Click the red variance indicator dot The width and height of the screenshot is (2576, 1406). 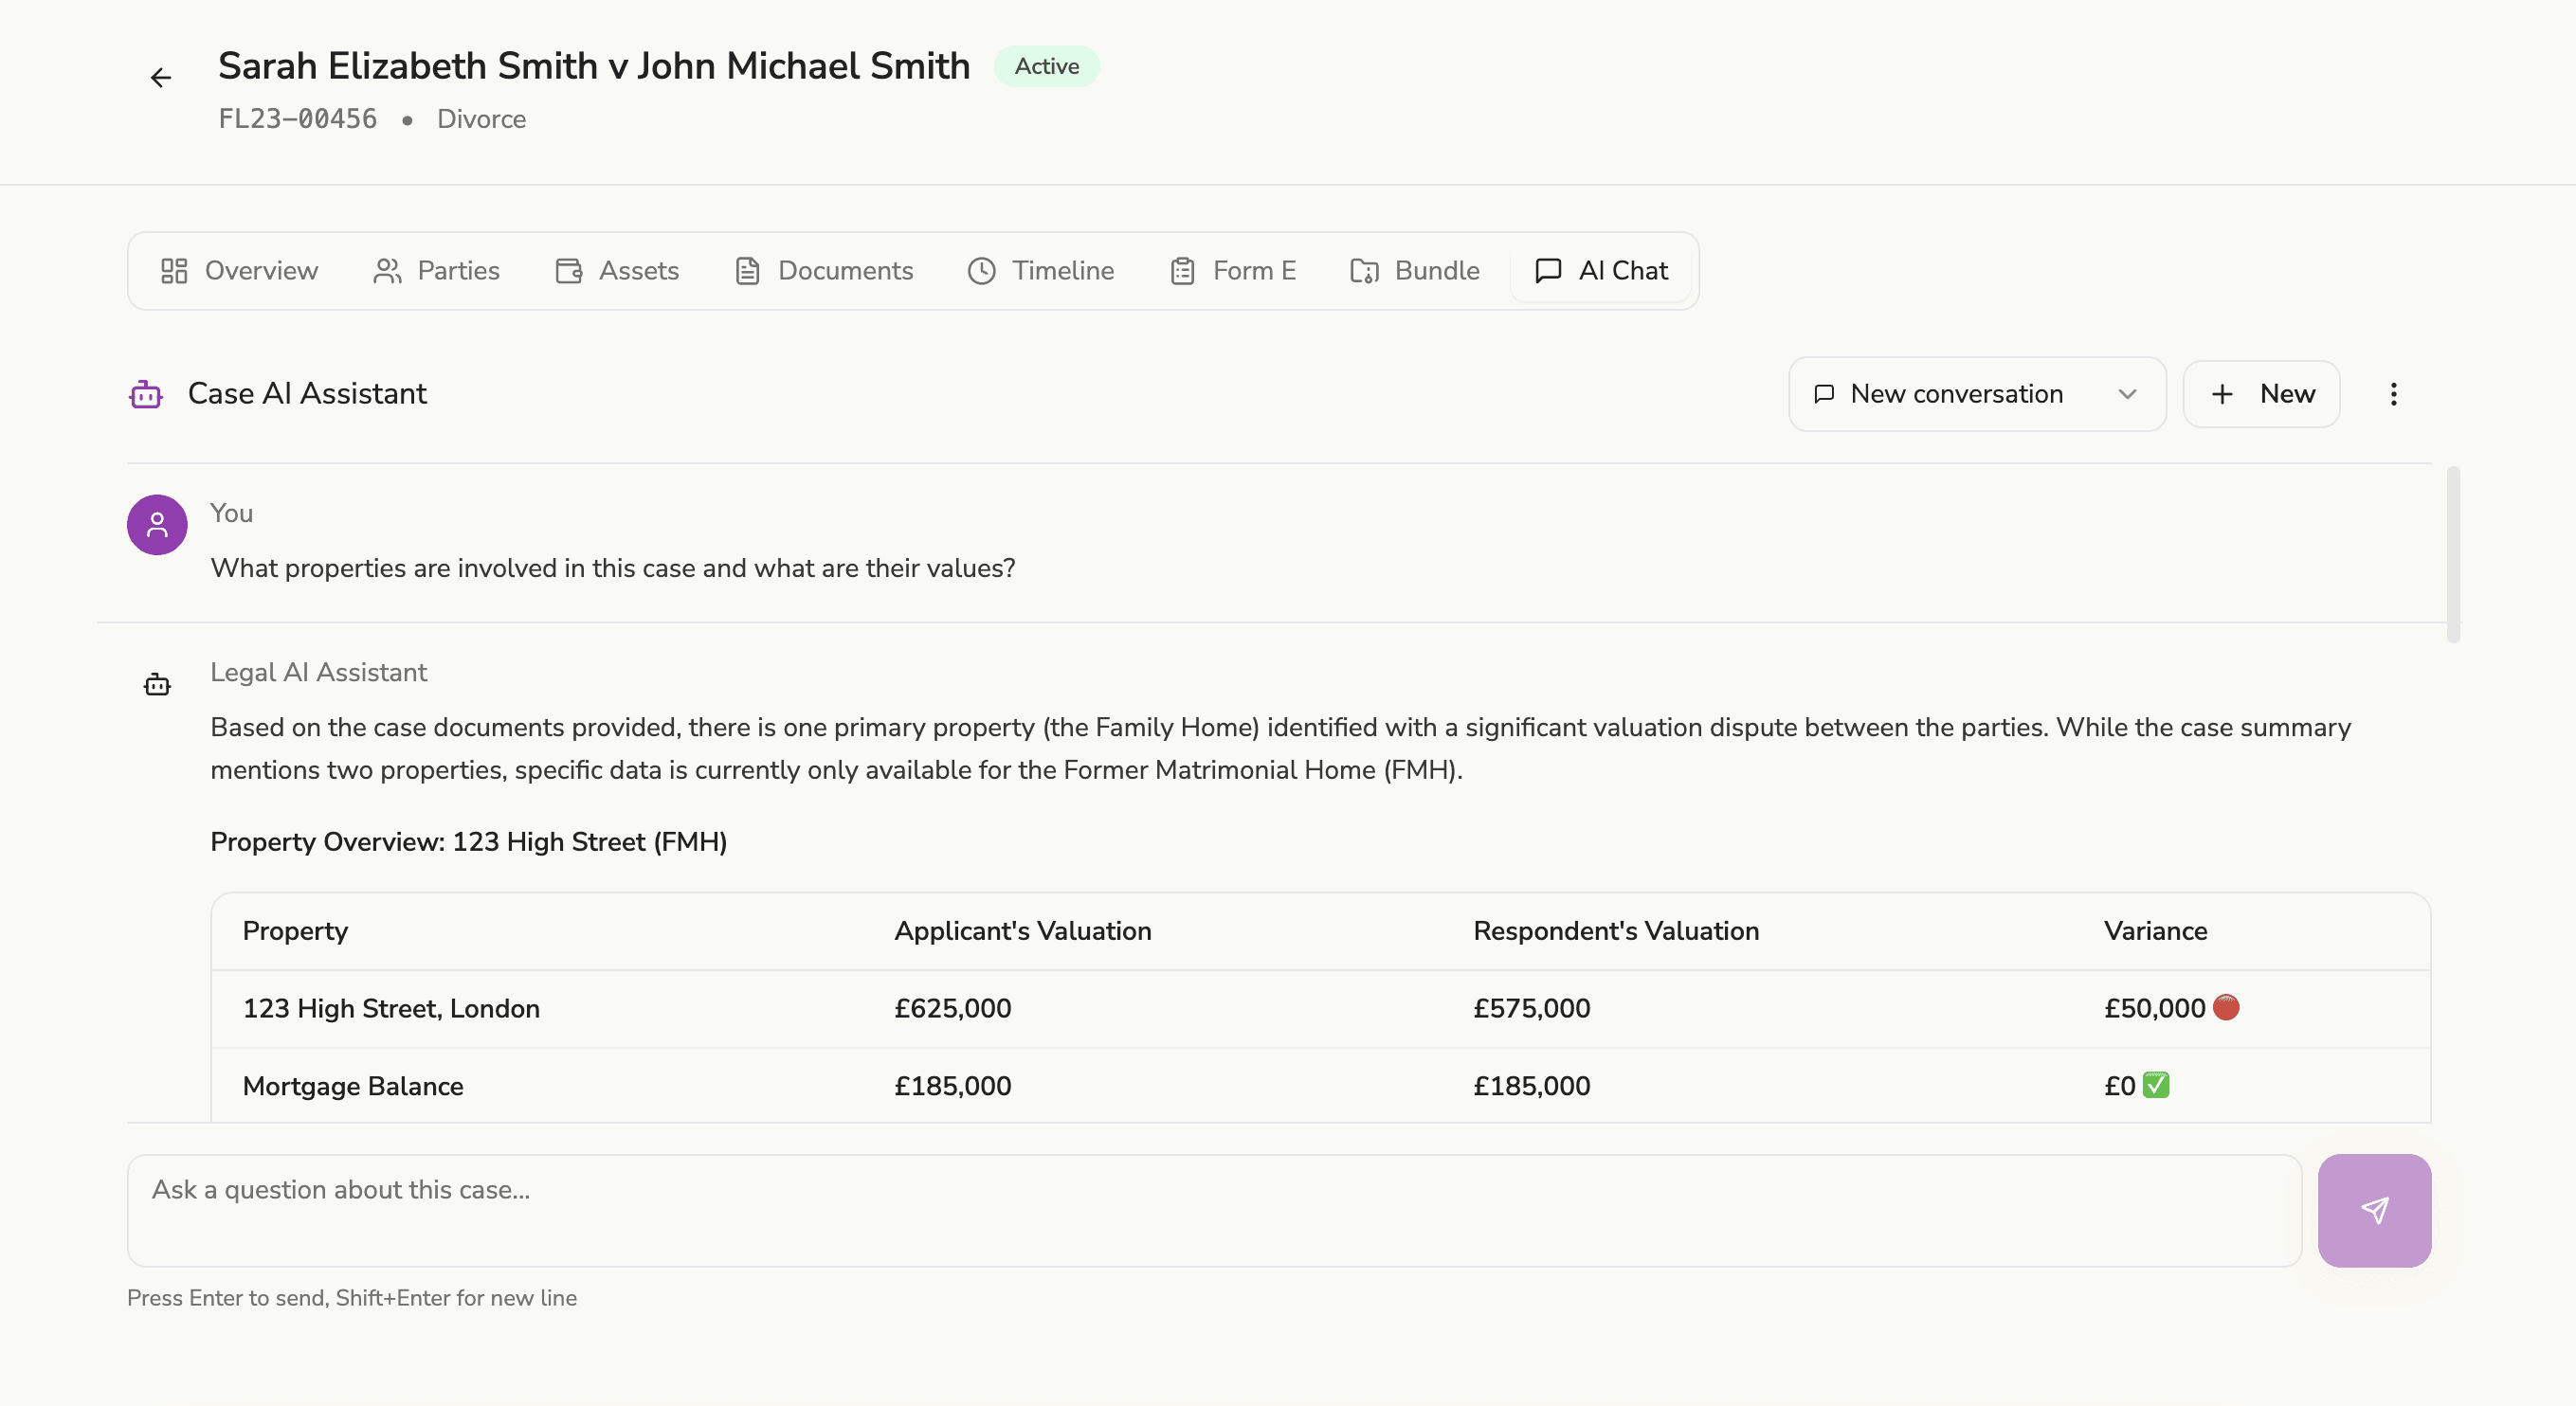pos(2226,1007)
